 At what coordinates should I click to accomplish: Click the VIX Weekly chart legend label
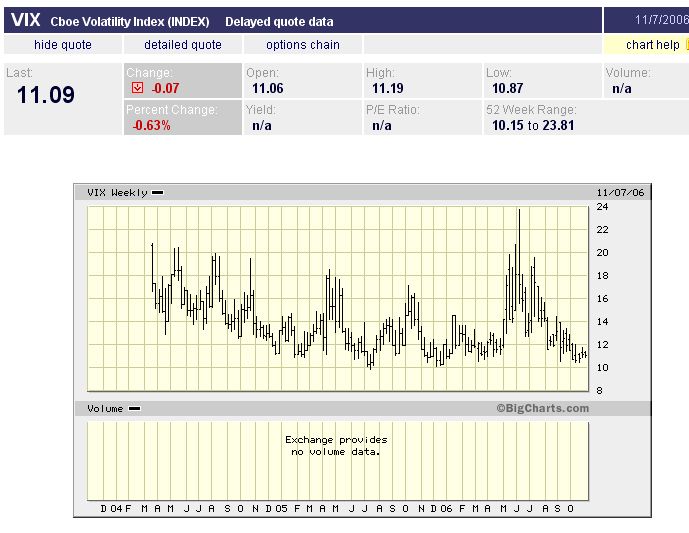[x=117, y=192]
